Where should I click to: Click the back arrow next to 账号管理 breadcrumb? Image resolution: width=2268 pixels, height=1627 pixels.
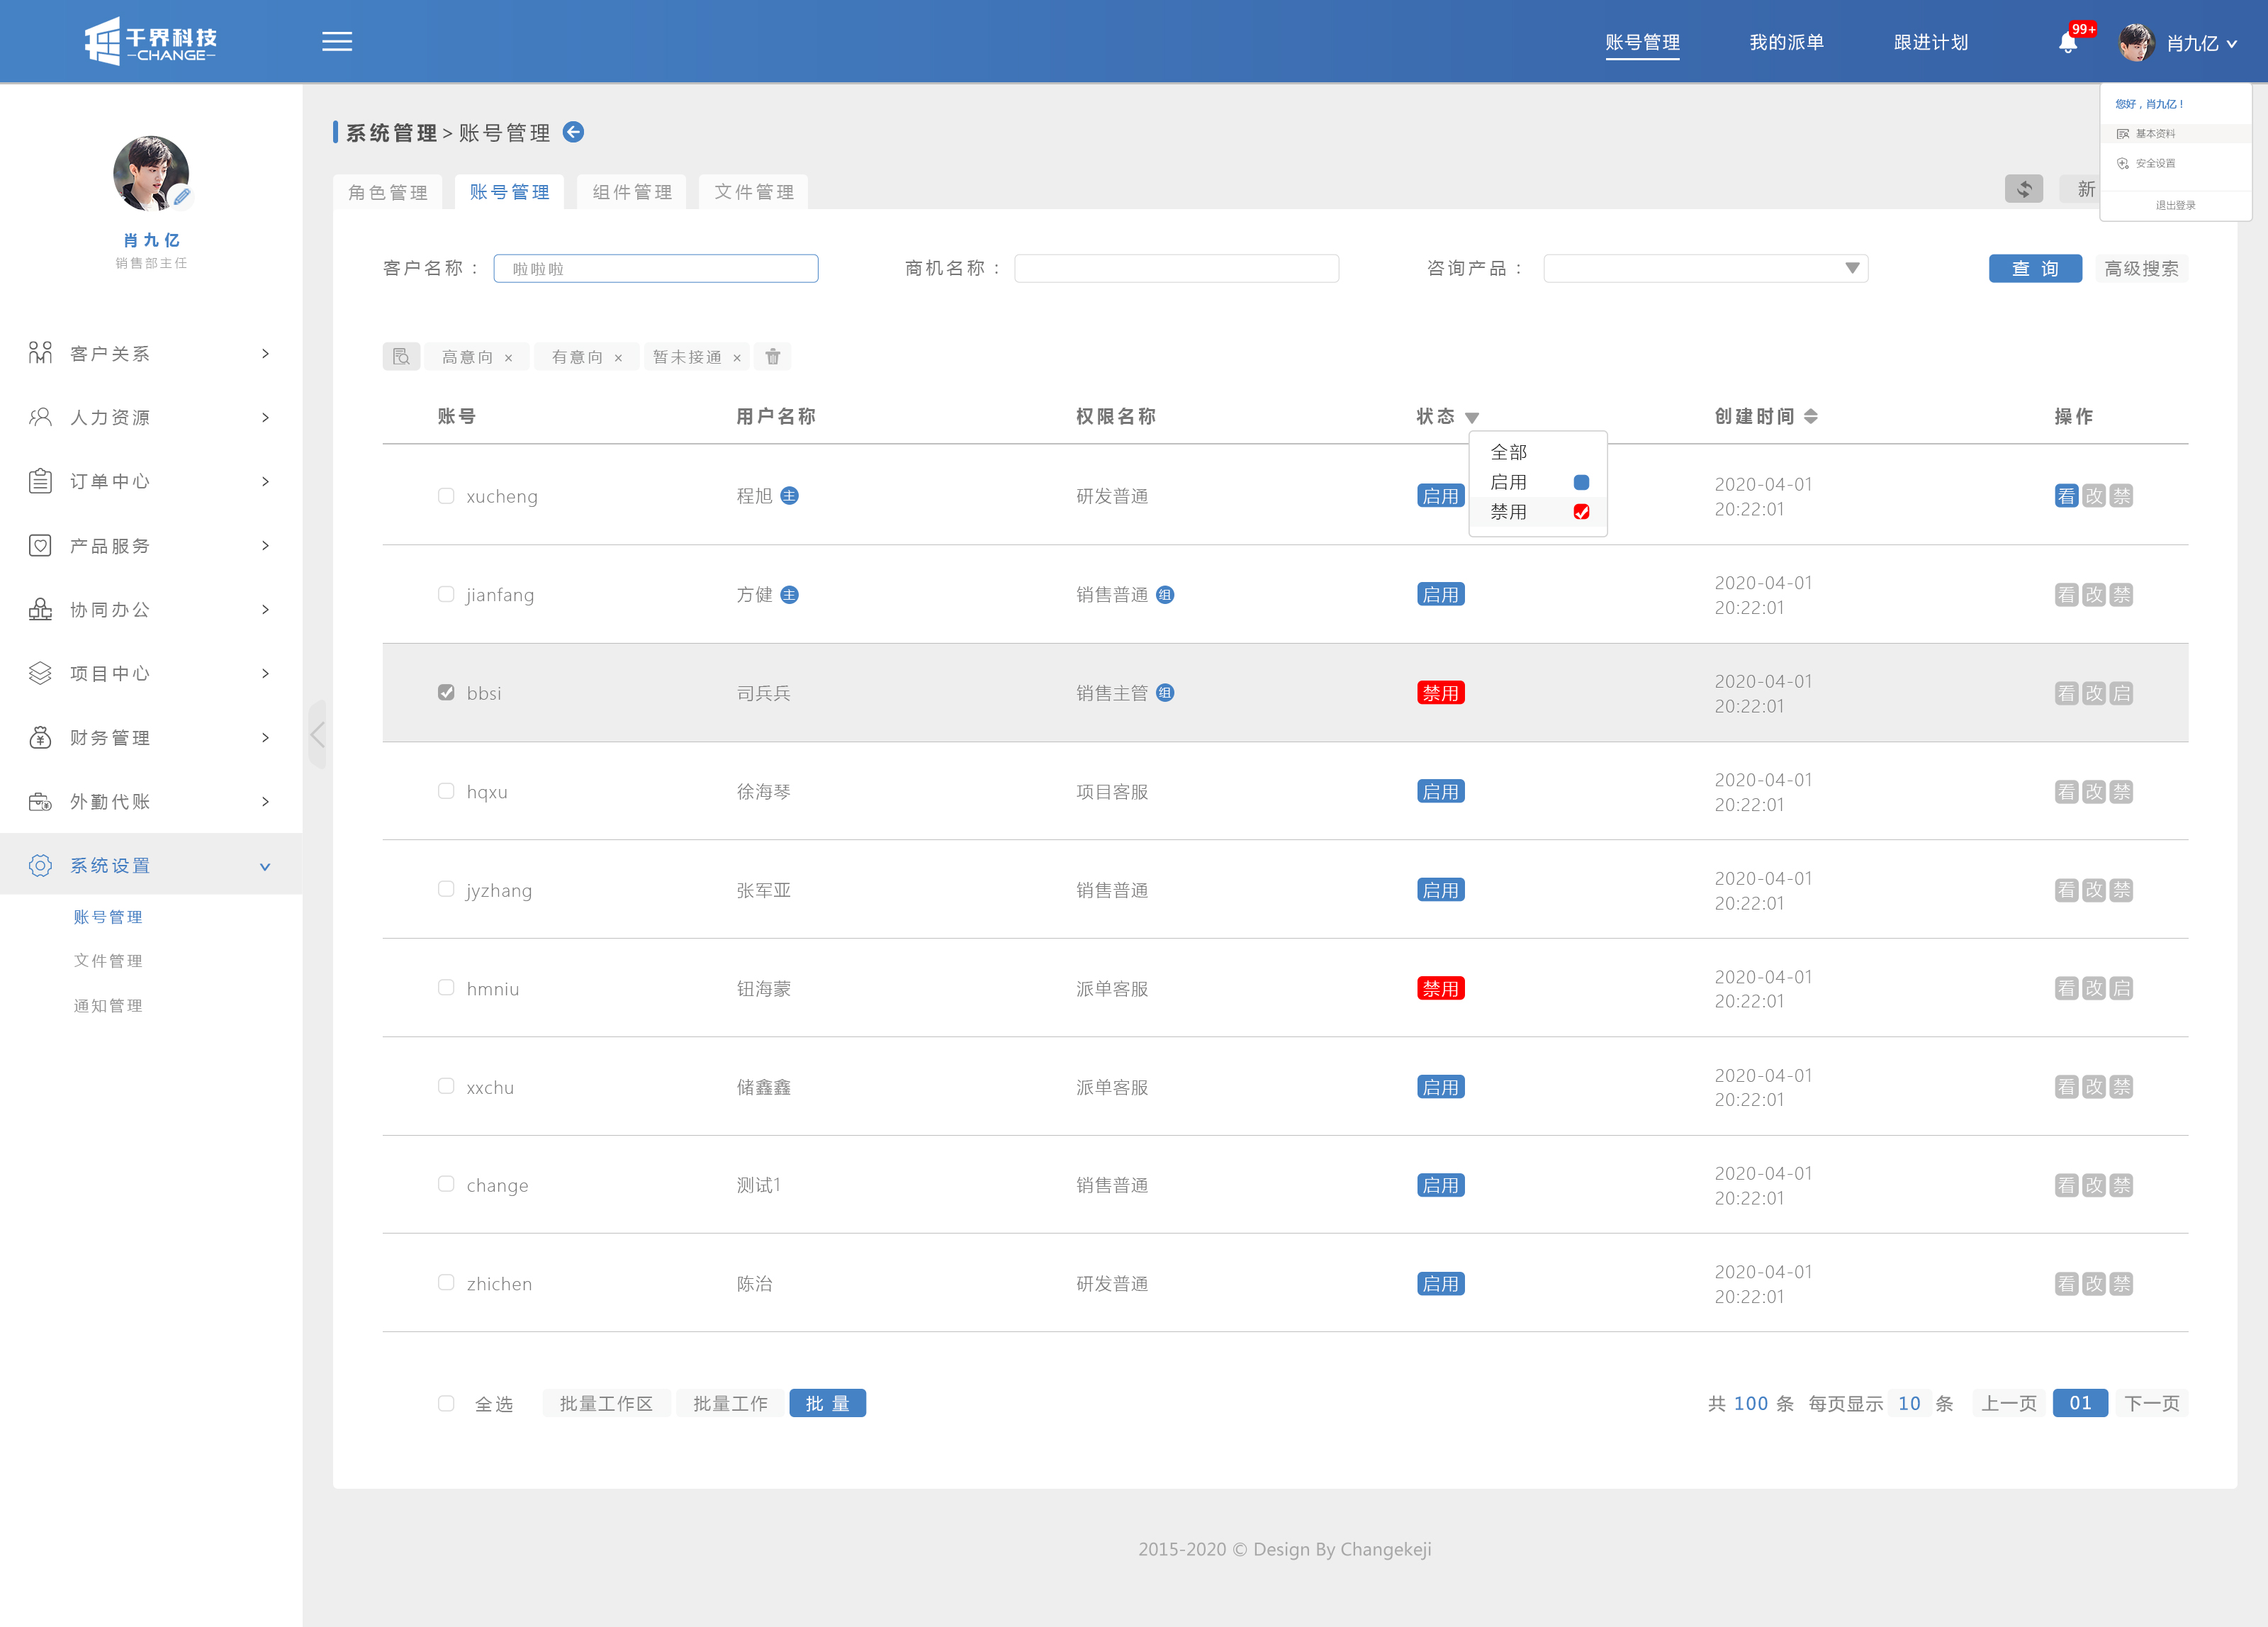coord(573,132)
